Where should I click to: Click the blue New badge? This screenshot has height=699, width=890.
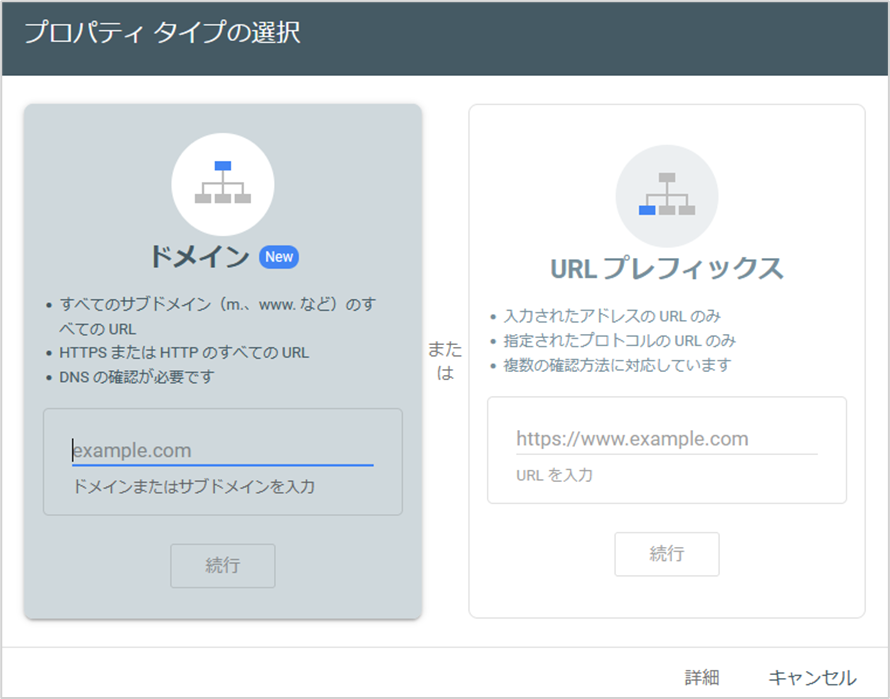point(279,257)
